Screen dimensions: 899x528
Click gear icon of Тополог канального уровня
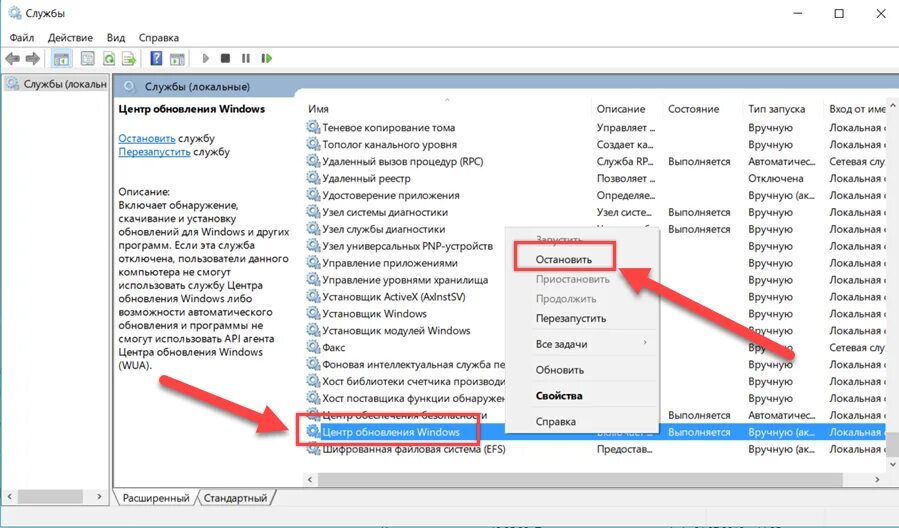tap(313, 144)
